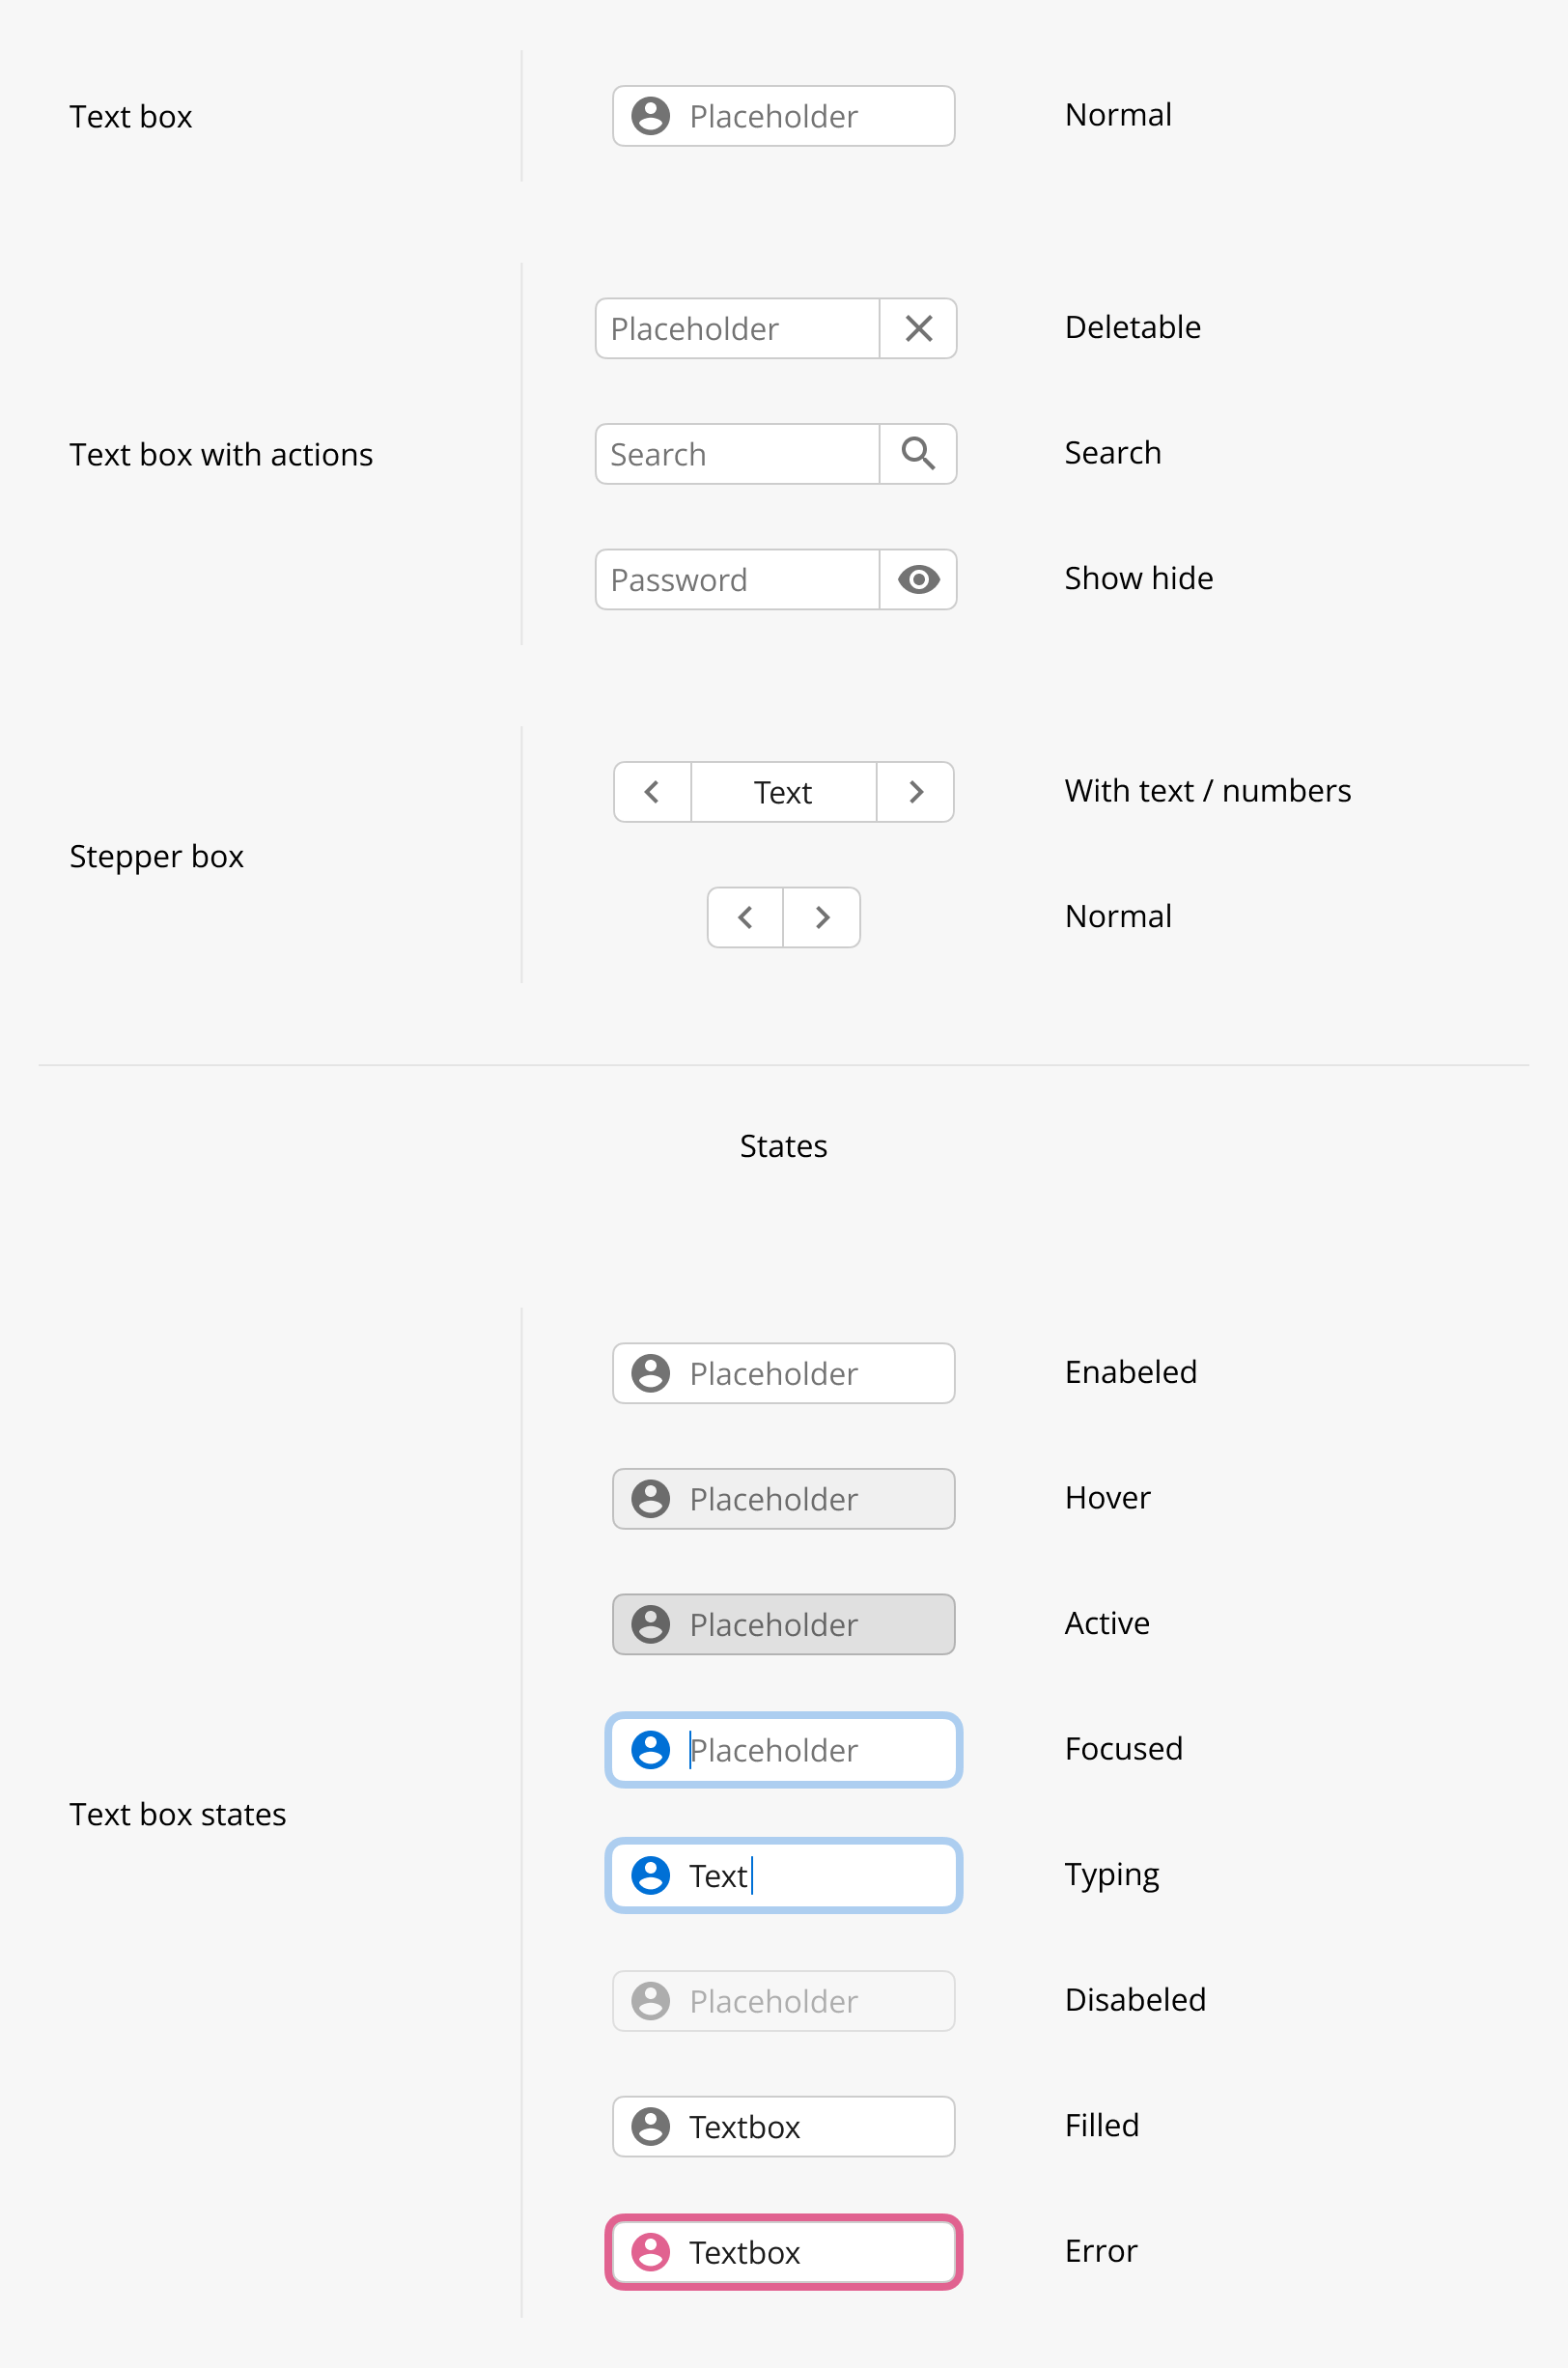1568x2368 pixels.
Task: Click the pink user icon in Error box
Action: [x=650, y=2252]
